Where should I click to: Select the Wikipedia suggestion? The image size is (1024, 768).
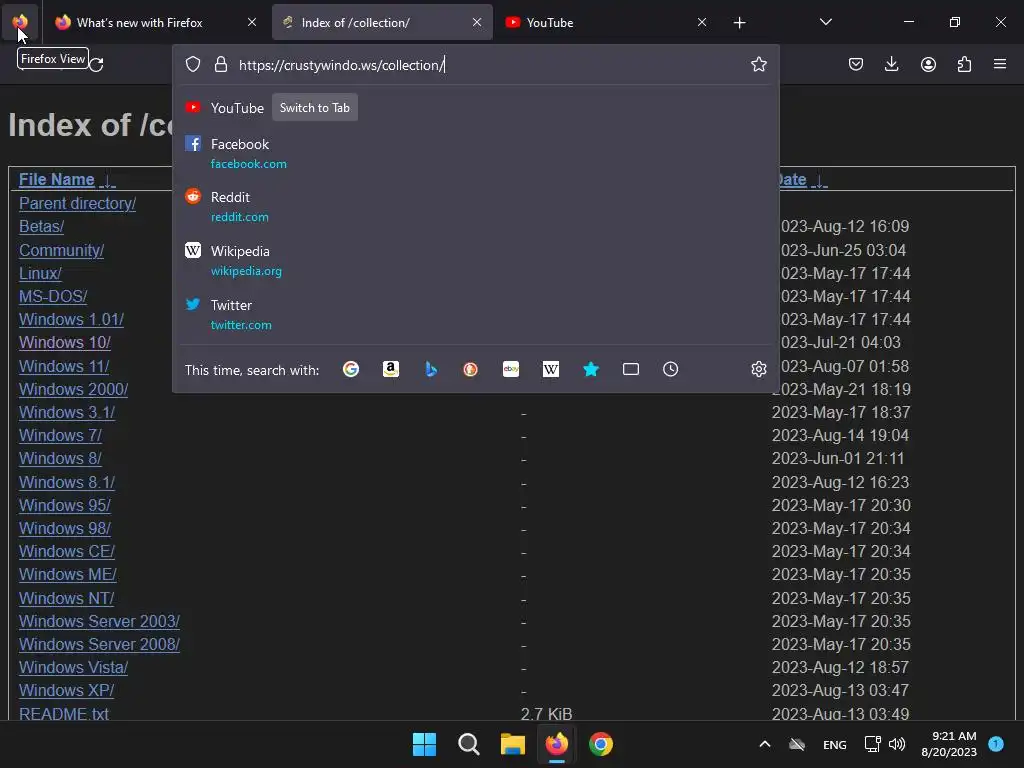pyautogui.click(x=476, y=261)
